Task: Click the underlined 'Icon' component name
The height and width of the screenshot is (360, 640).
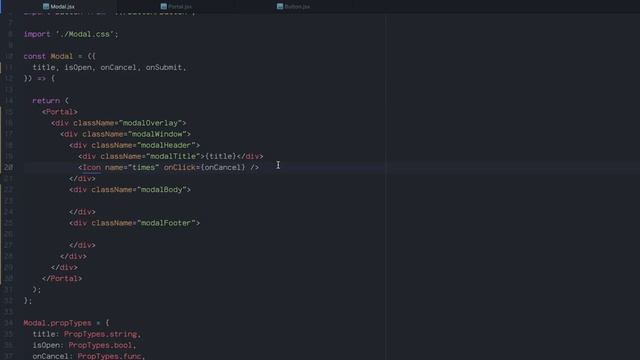Action: pyautogui.click(x=91, y=167)
